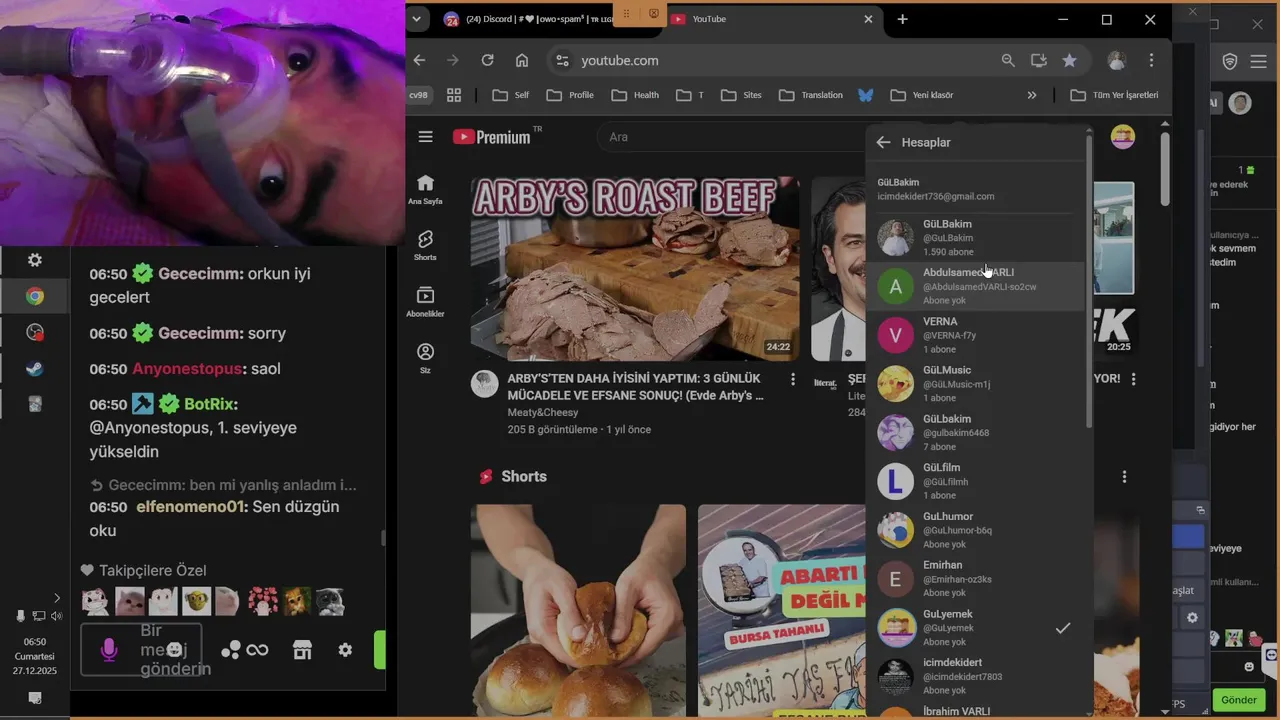The height and width of the screenshot is (720, 1280).
Task: Show more bookmarks with double chevron
Action: click(x=1032, y=95)
